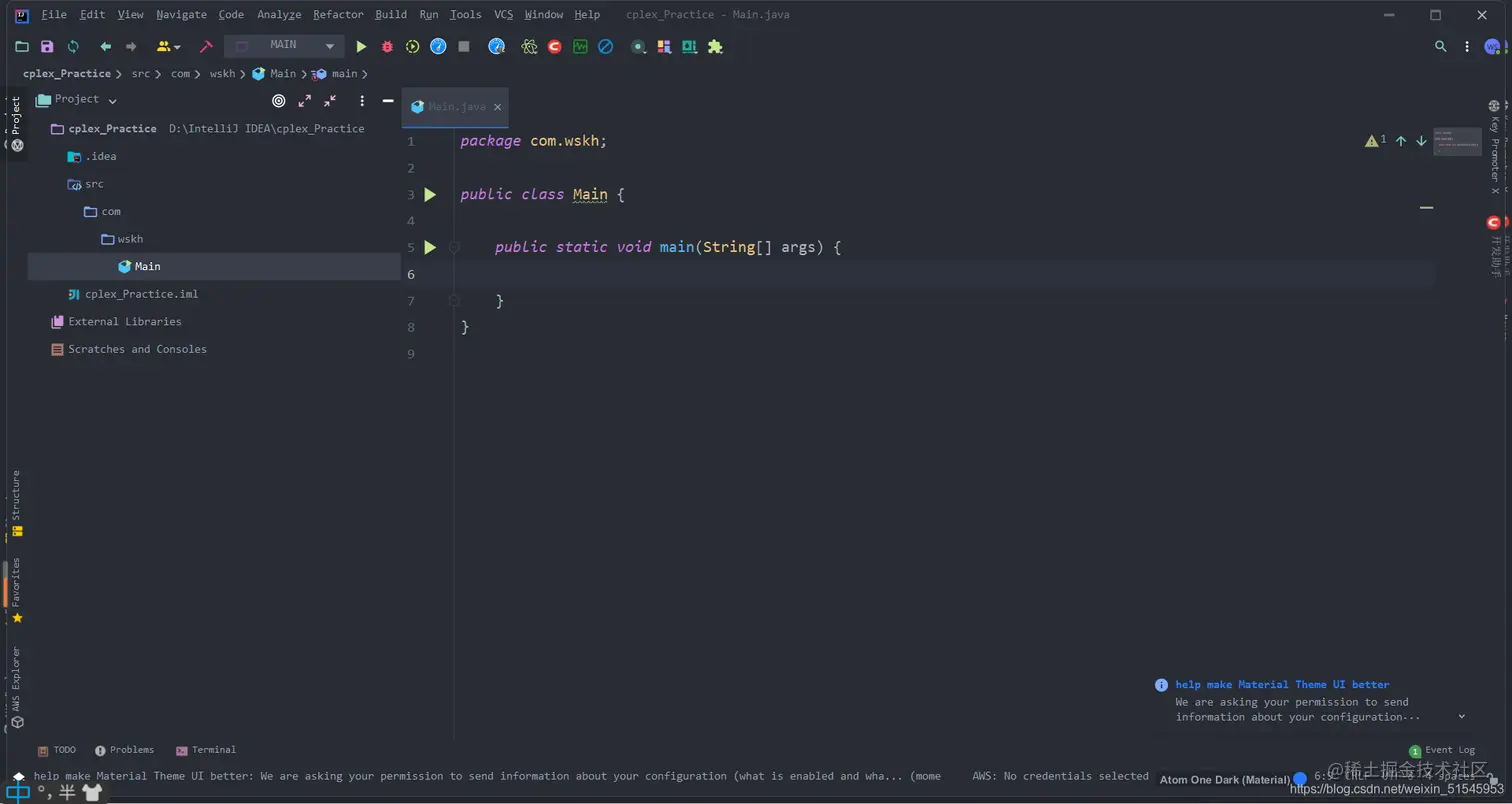Expand the Material Theme notification chevron
This screenshot has height=804, width=1512.
(x=1462, y=716)
